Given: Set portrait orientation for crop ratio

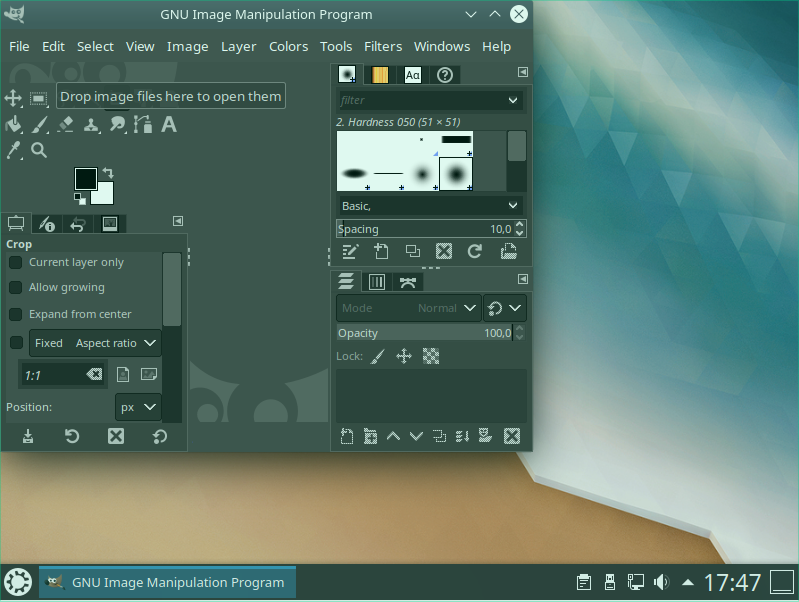Looking at the screenshot, I should click(123, 375).
